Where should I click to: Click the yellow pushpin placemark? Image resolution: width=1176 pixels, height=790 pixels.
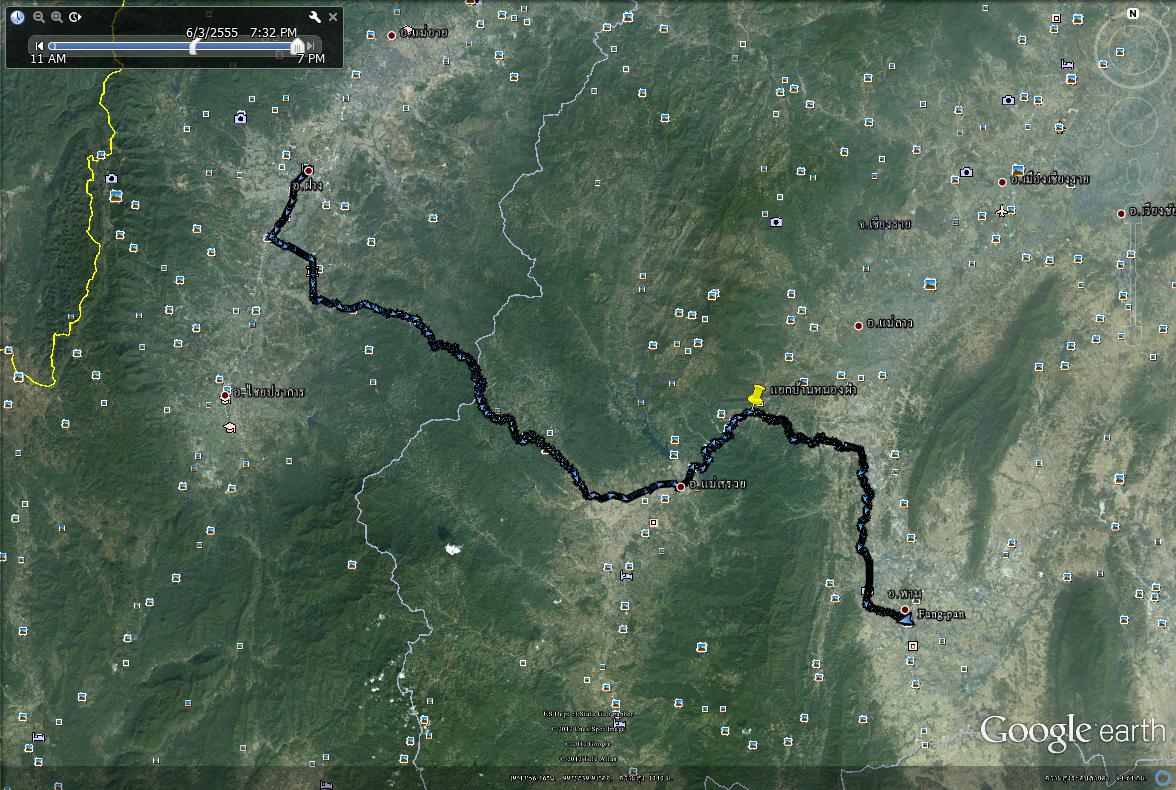click(757, 395)
